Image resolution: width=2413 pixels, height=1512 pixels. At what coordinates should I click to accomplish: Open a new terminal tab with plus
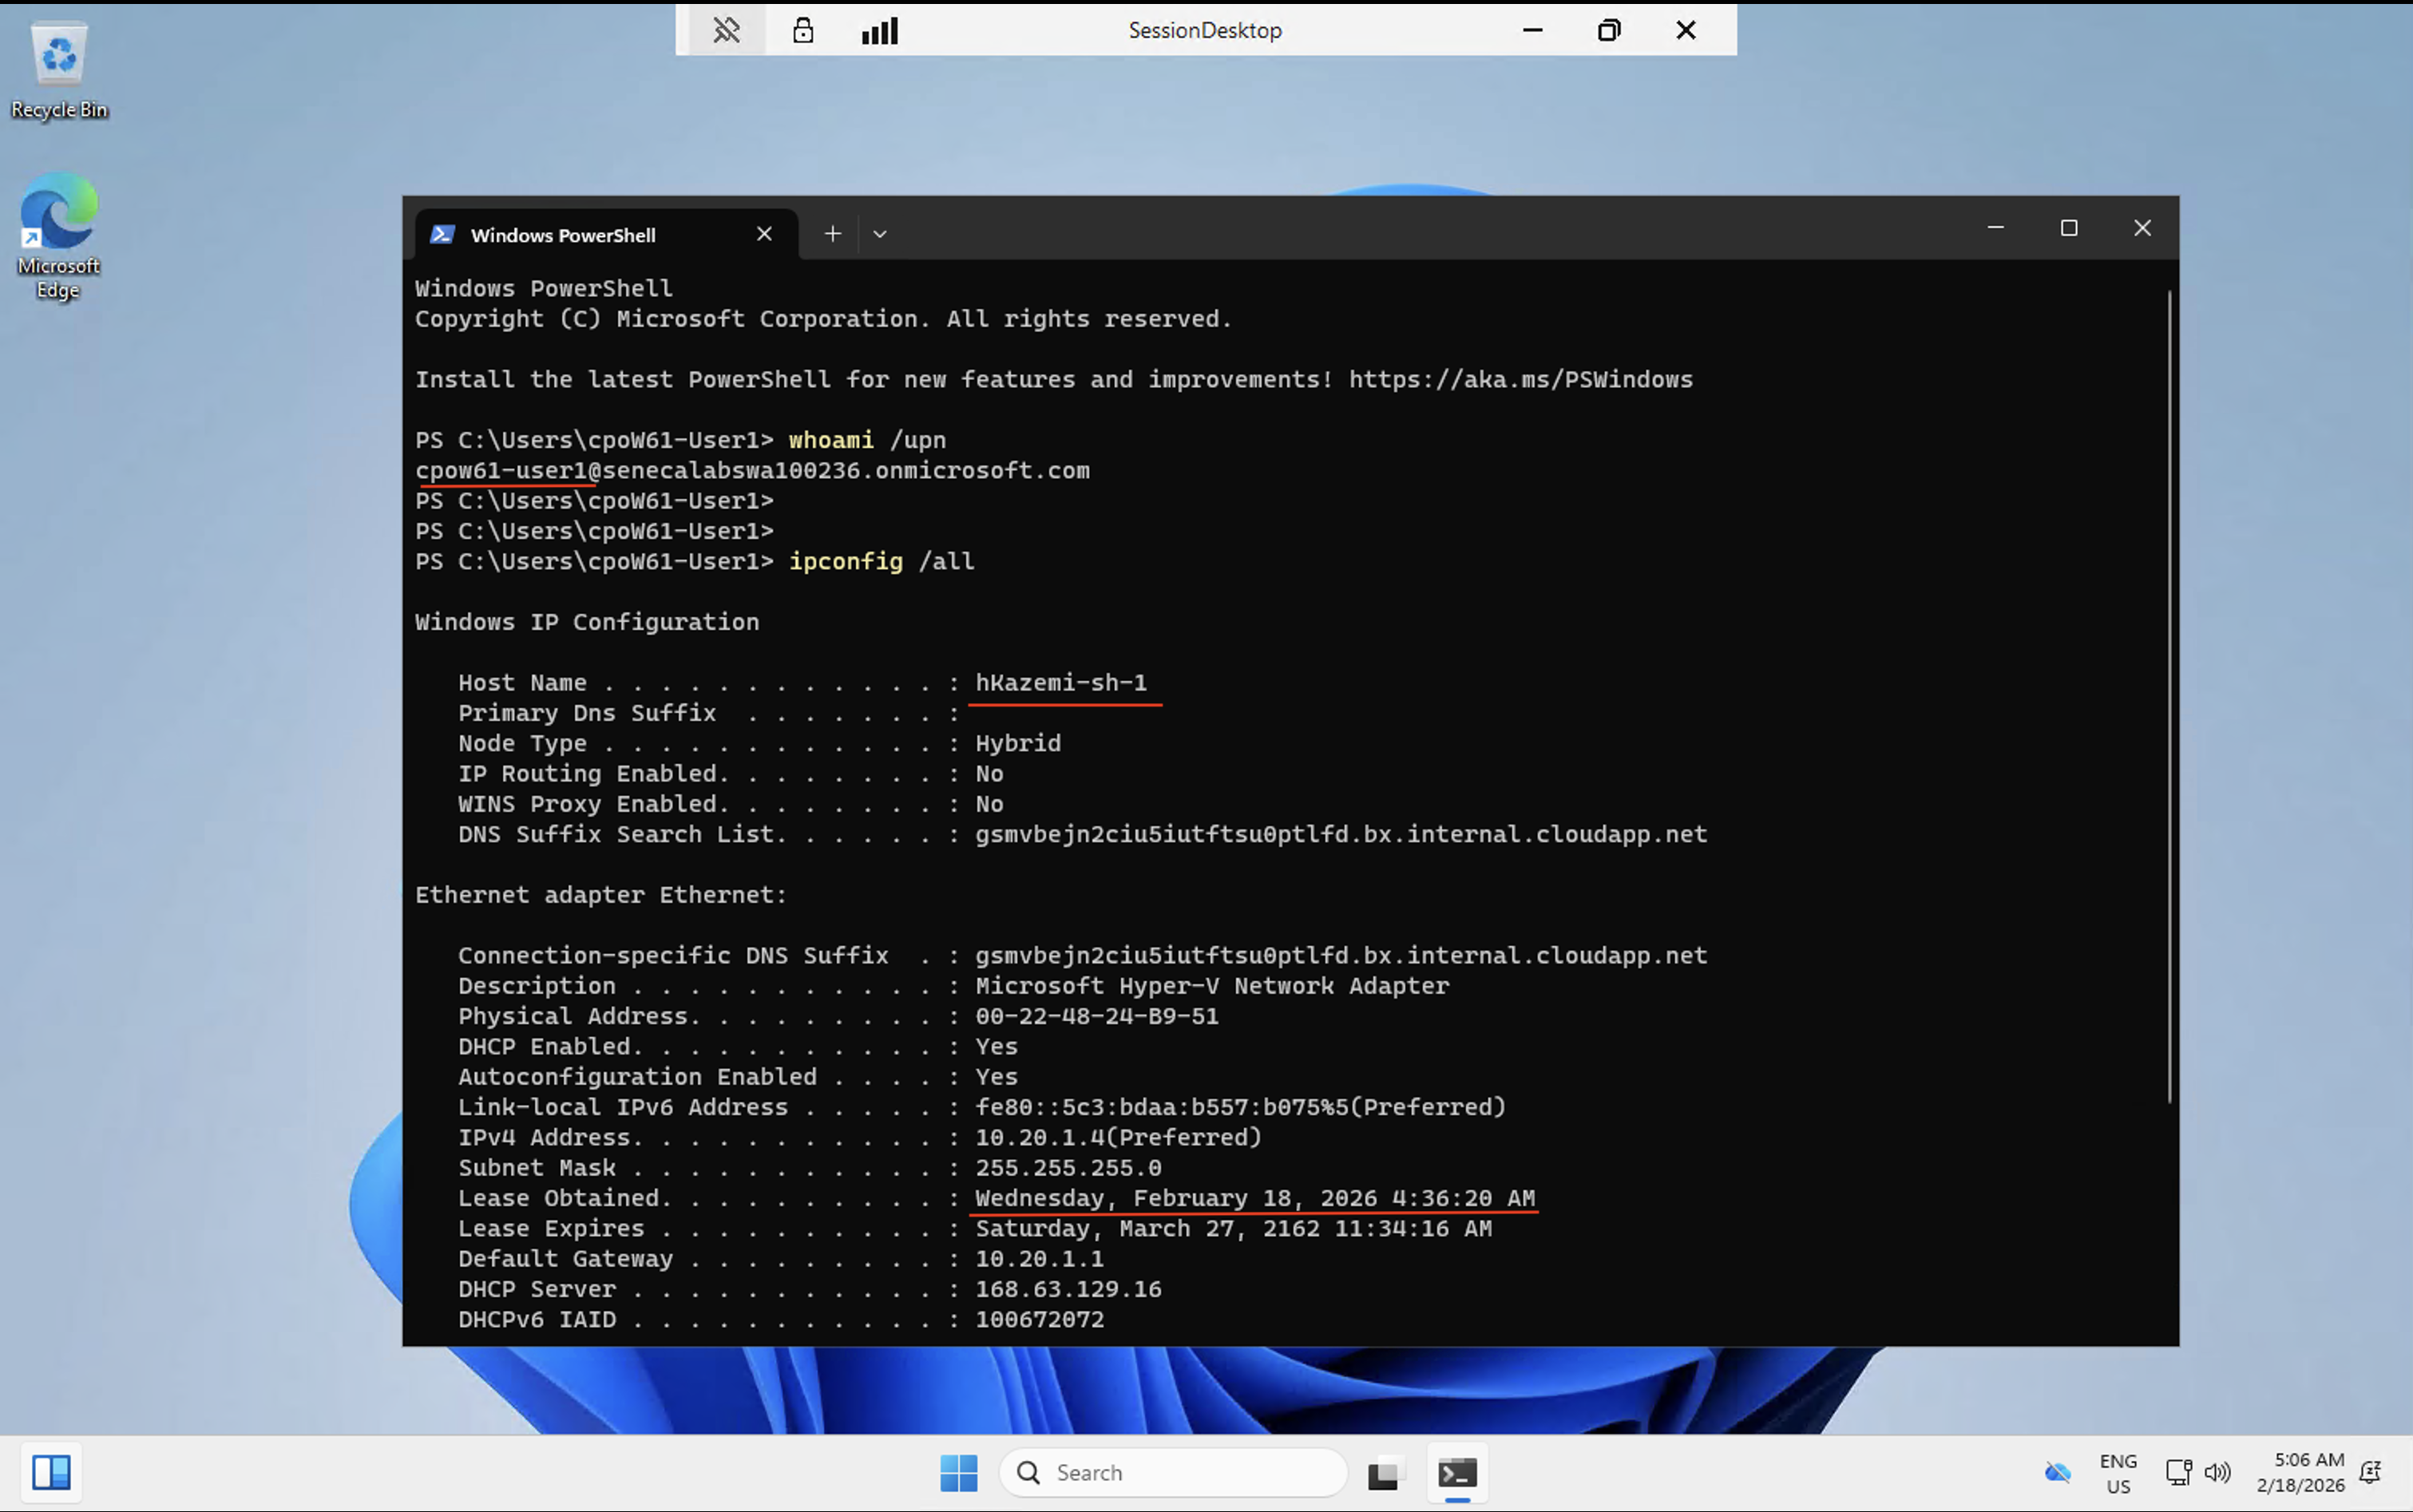(x=832, y=234)
